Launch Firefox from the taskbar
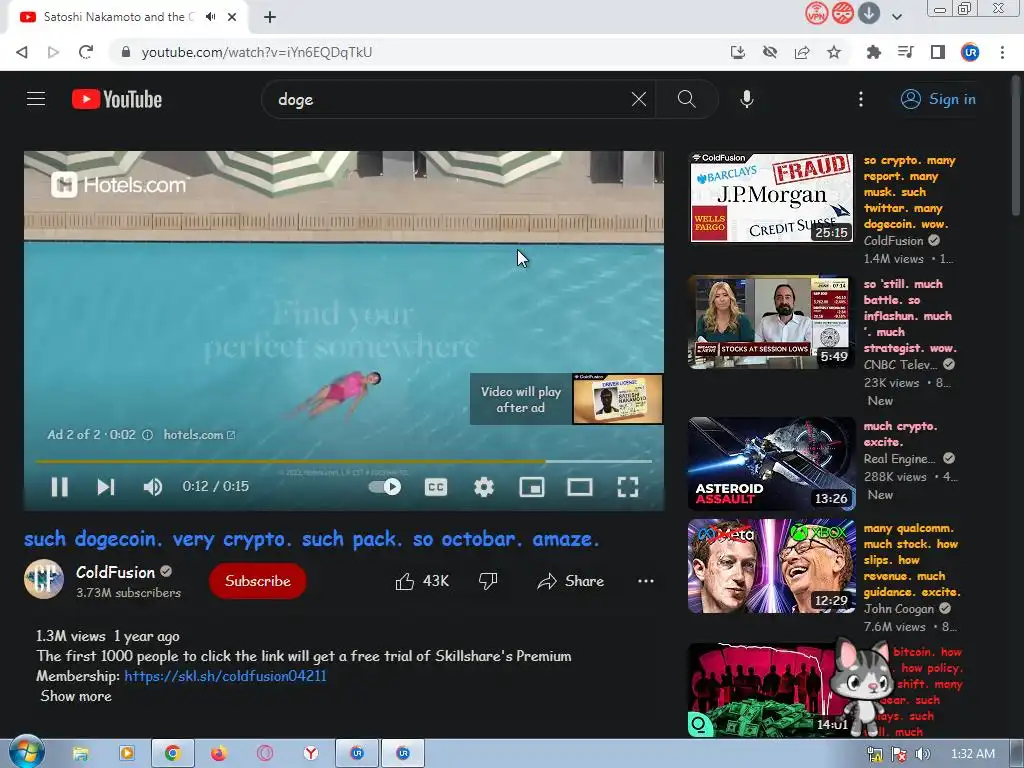Image resolution: width=1024 pixels, height=768 pixels. pyautogui.click(x=218, y=754)
